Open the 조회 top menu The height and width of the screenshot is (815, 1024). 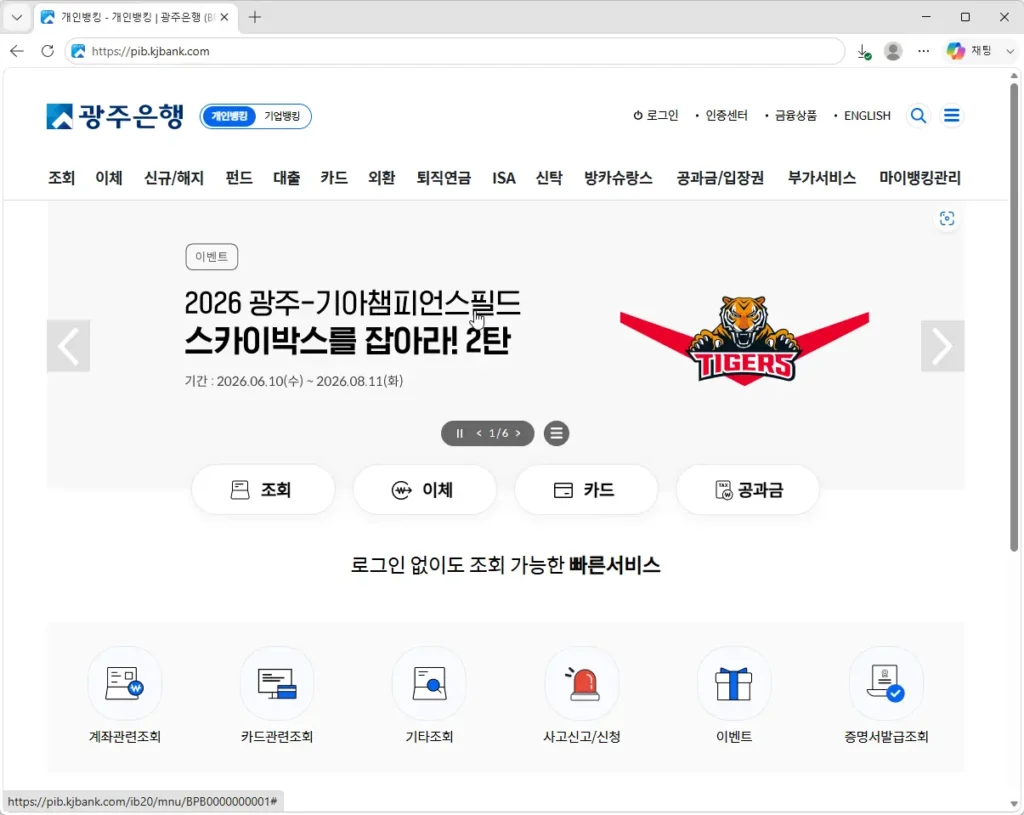[61, 178]
